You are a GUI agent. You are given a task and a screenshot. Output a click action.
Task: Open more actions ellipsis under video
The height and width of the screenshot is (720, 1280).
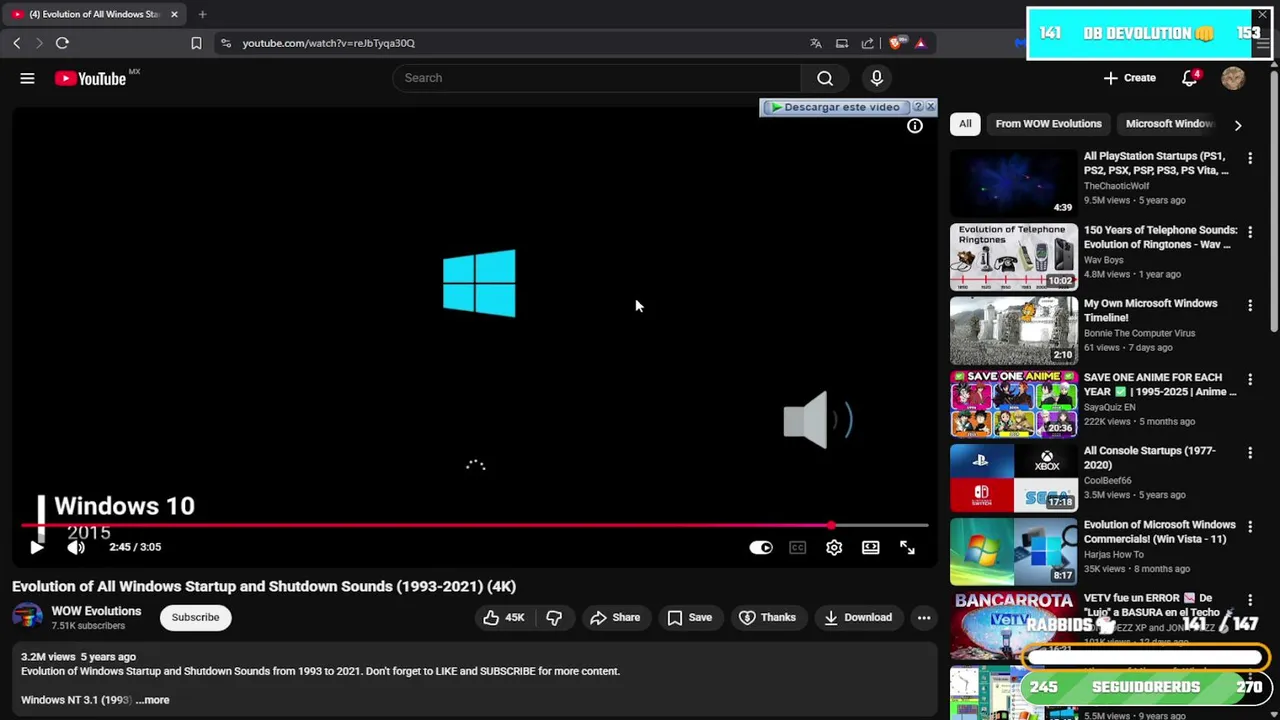[x=924, y=618]
